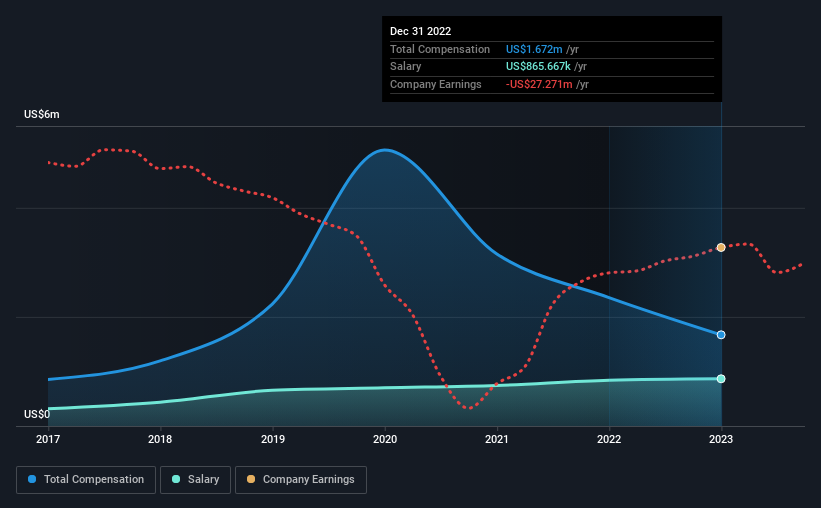This screenshot has width=821, height=508.
Task: Click the teal Salary data point marker
Action: 721,379
